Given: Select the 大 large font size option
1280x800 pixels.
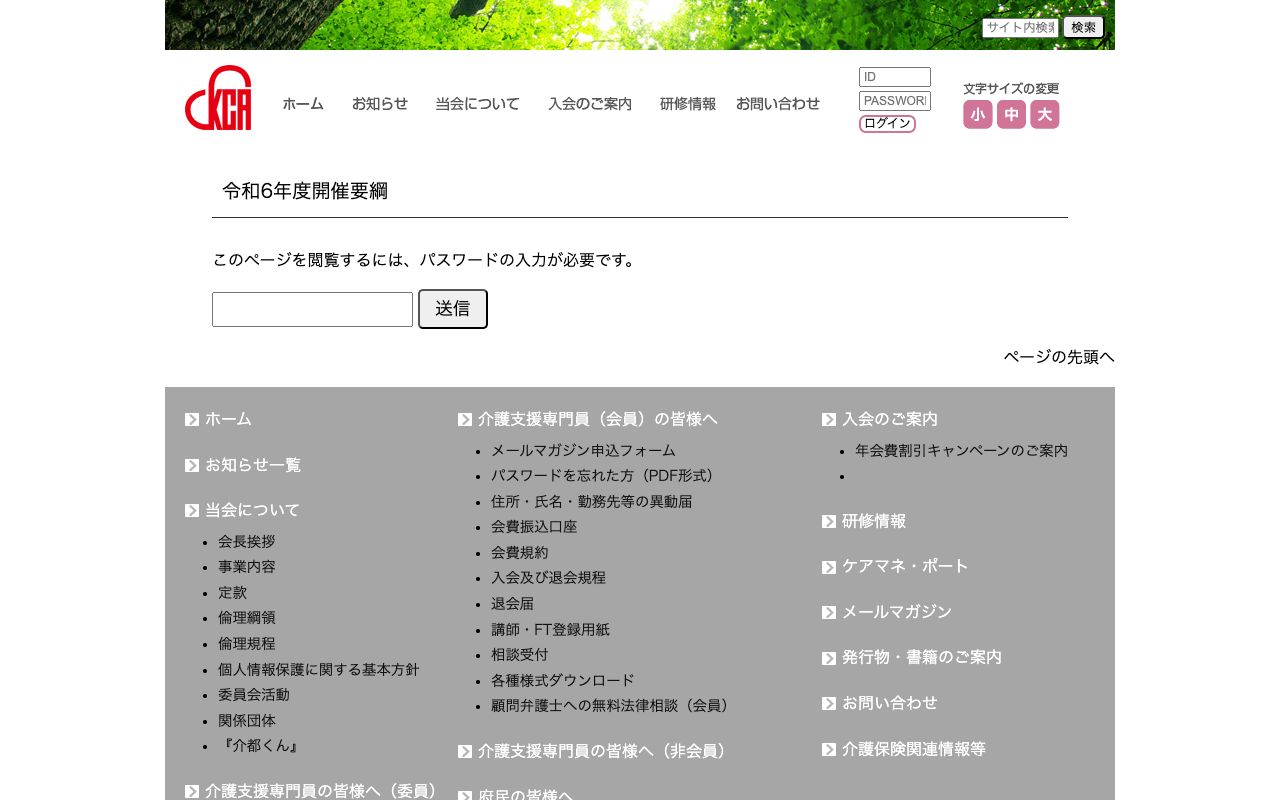Looking at the screenshot, I should coord(1044,114).
